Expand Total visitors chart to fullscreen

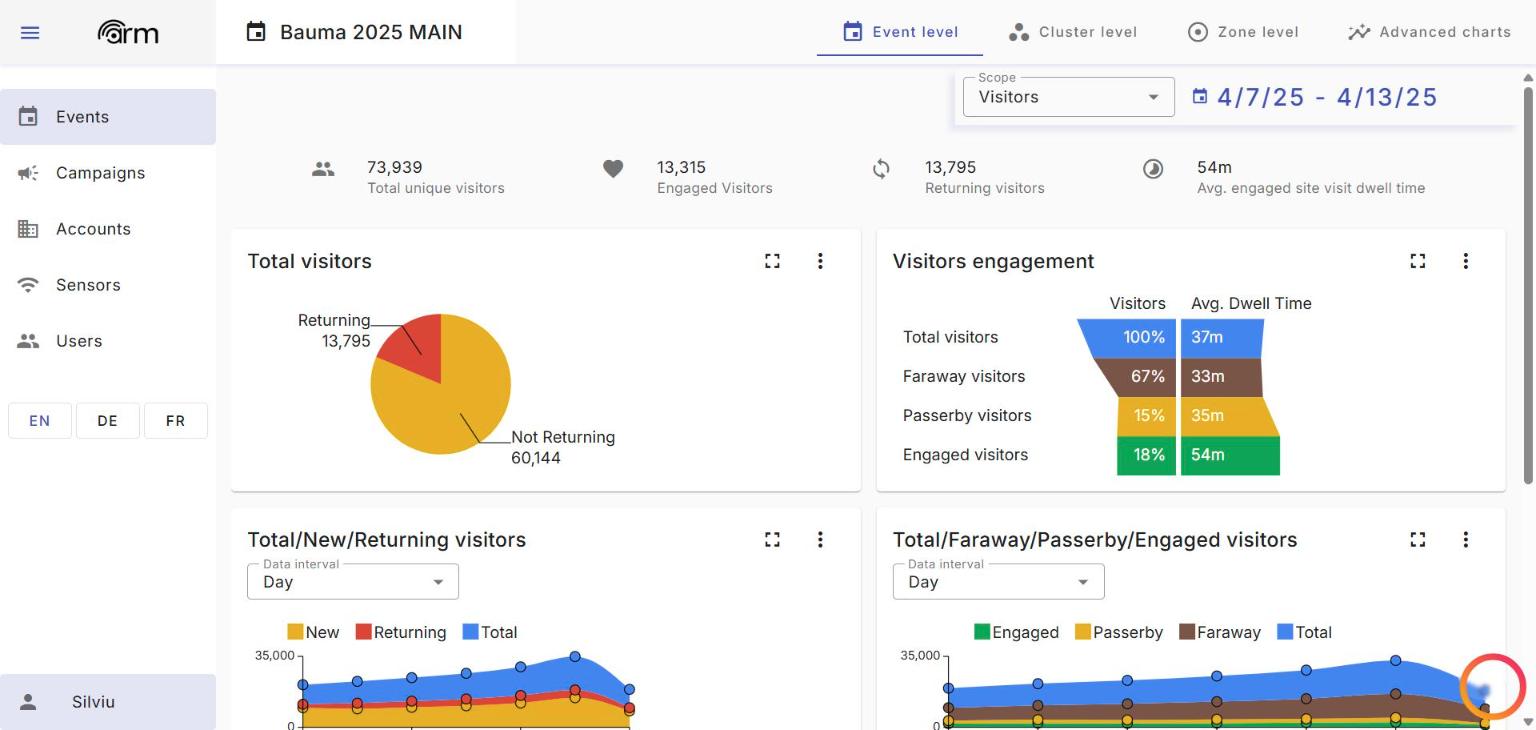[772, 261]
